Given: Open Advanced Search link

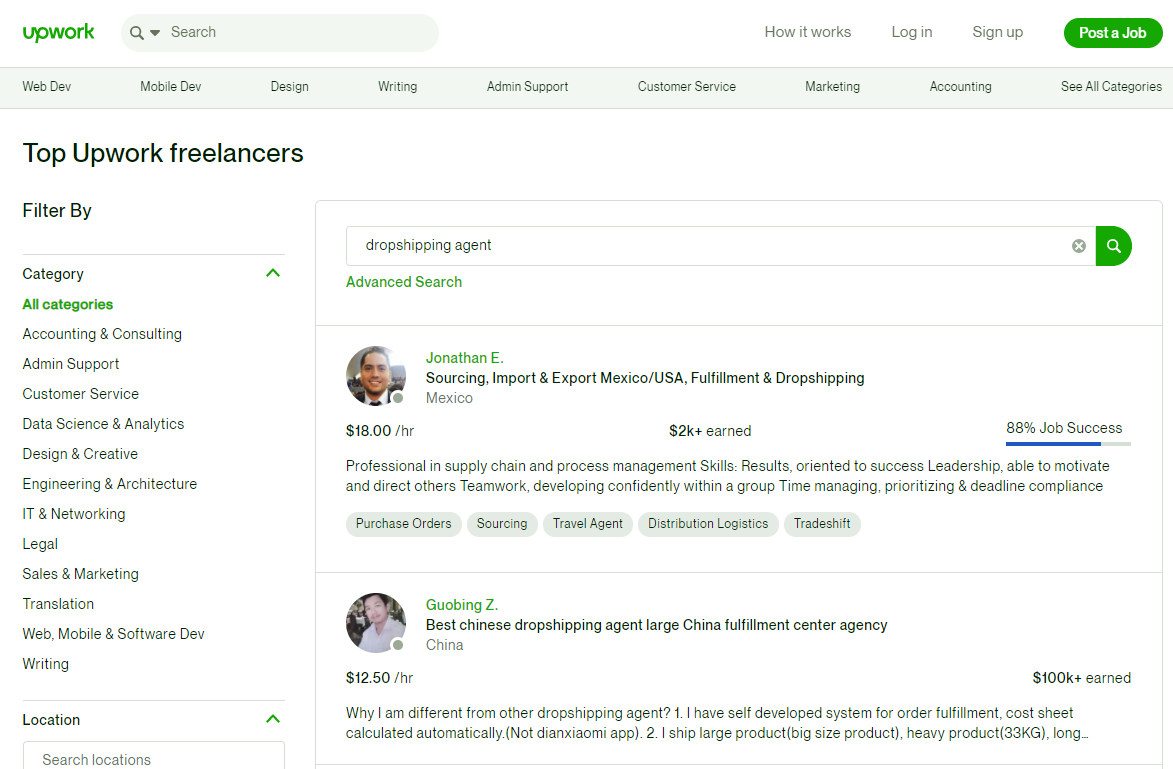Looking at the screenshot, I should [x=404, y=282].
